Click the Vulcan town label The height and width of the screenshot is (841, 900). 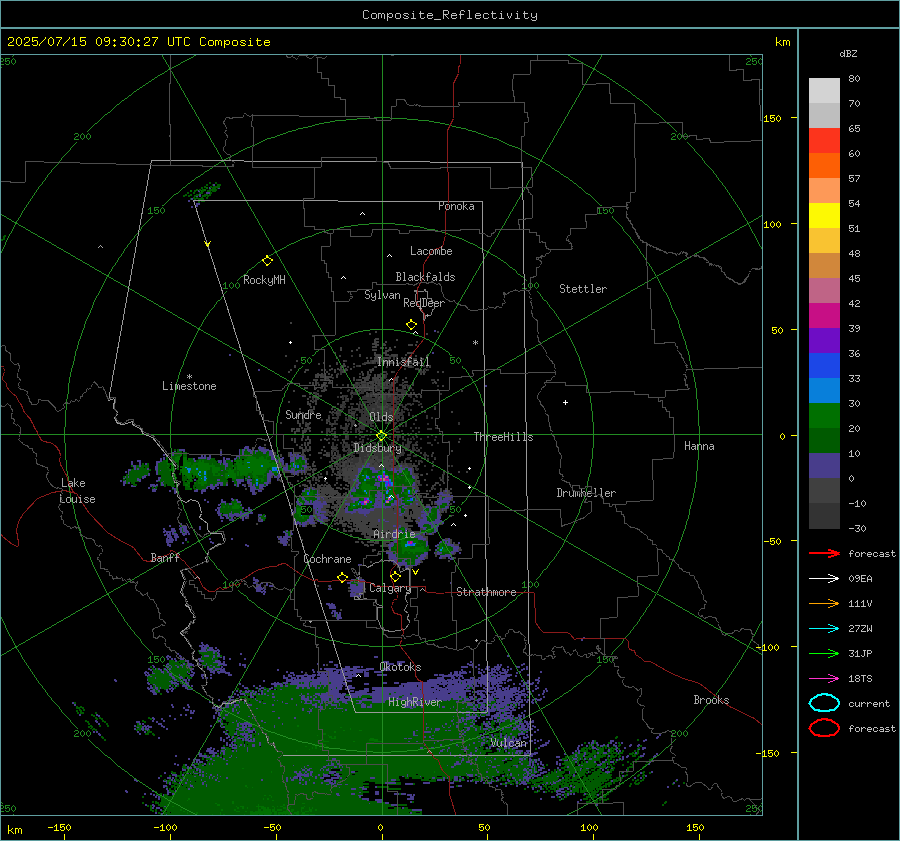coord(509,743)
